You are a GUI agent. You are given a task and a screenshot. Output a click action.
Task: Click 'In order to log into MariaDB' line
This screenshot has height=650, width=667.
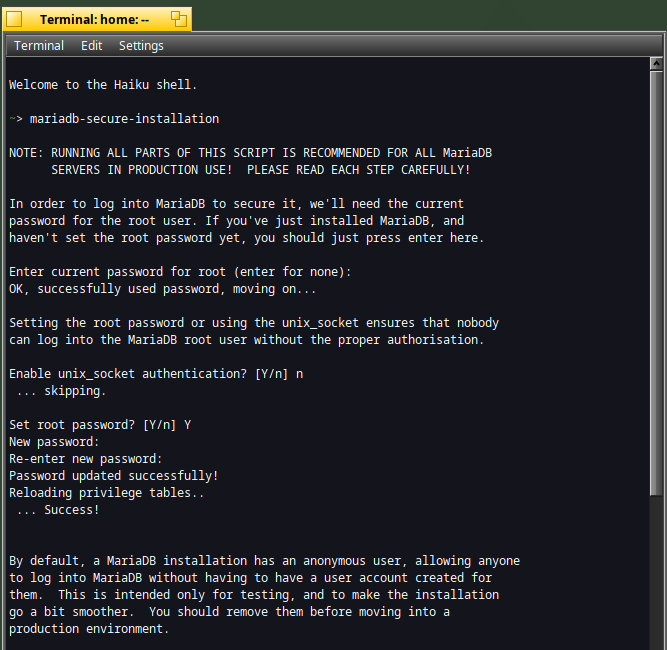coord(236,204)
